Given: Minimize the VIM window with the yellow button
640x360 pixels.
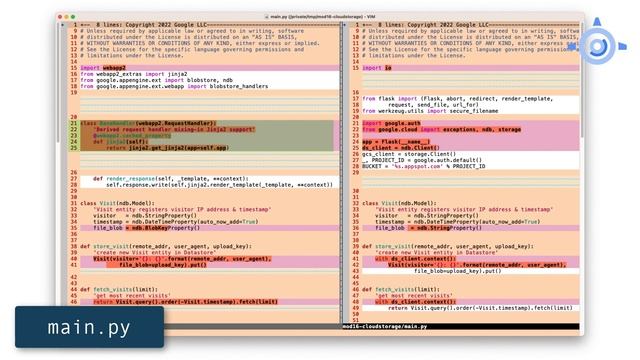Looking at the screenshot, I should [67, 17].
